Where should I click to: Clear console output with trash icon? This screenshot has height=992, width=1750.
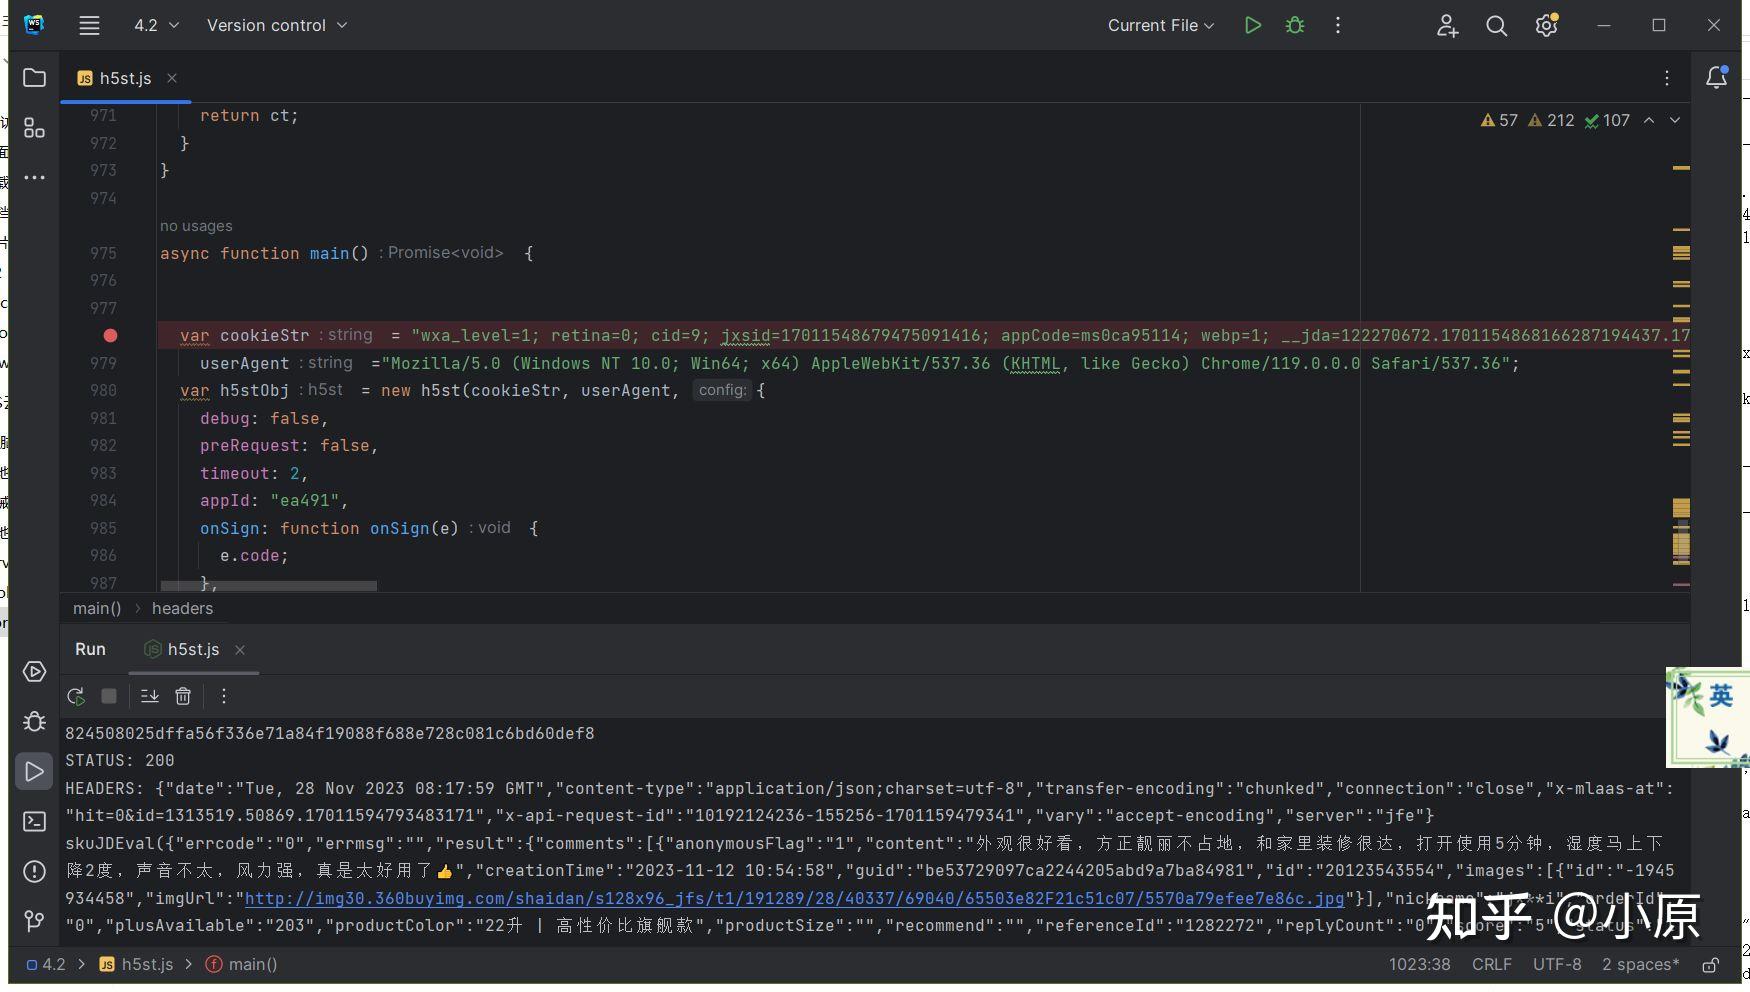(x=183, y=696)
